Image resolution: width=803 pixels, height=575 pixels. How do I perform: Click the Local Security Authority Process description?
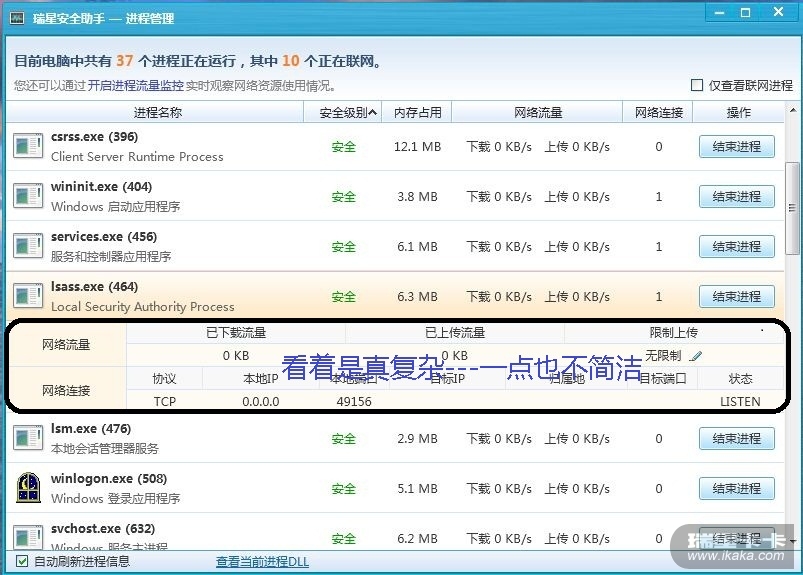142,307
